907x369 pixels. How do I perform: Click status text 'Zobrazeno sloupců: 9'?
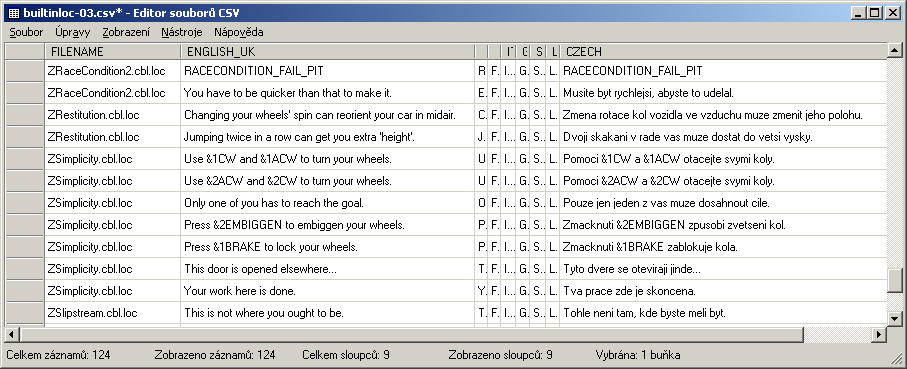(x=500, y=355)
